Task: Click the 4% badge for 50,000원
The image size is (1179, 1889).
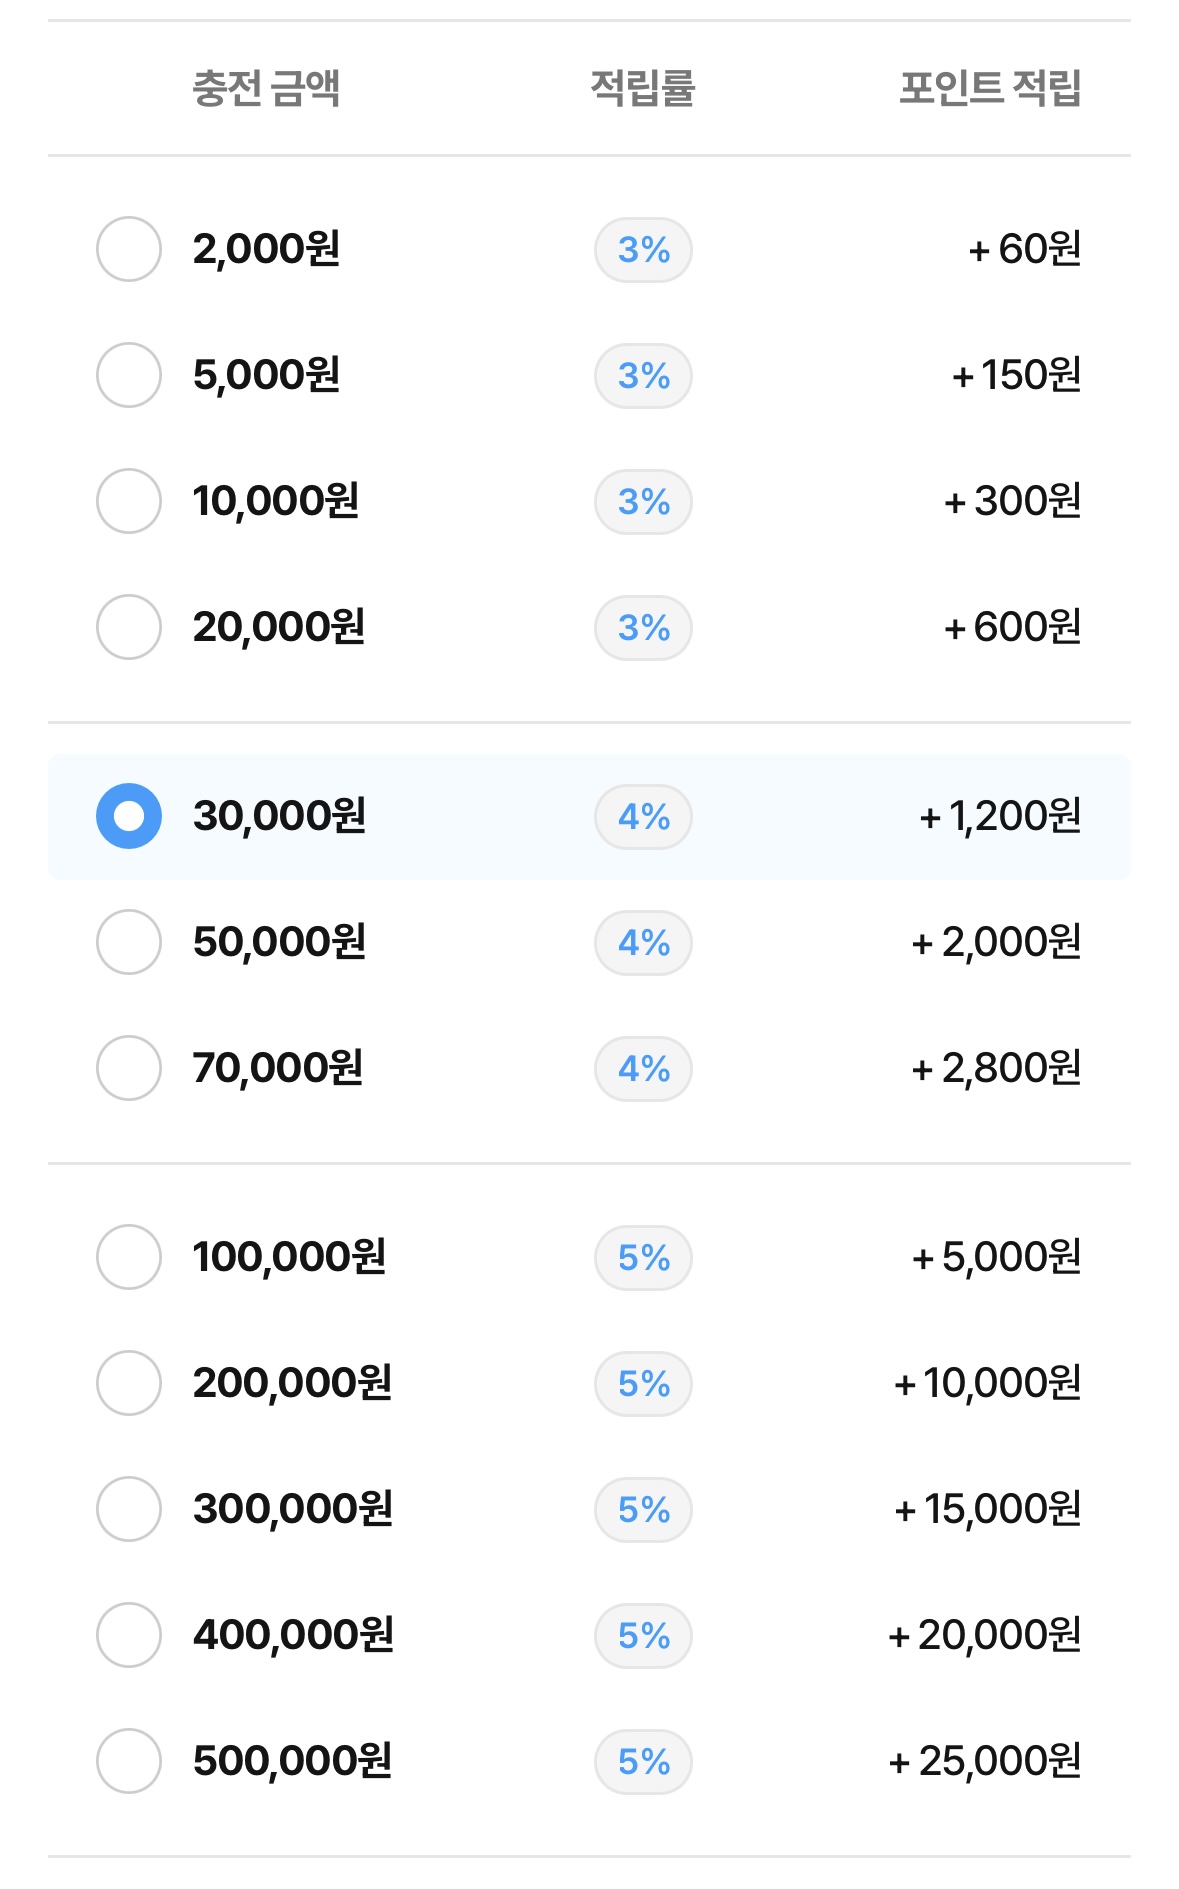Action: click(643, 943)
